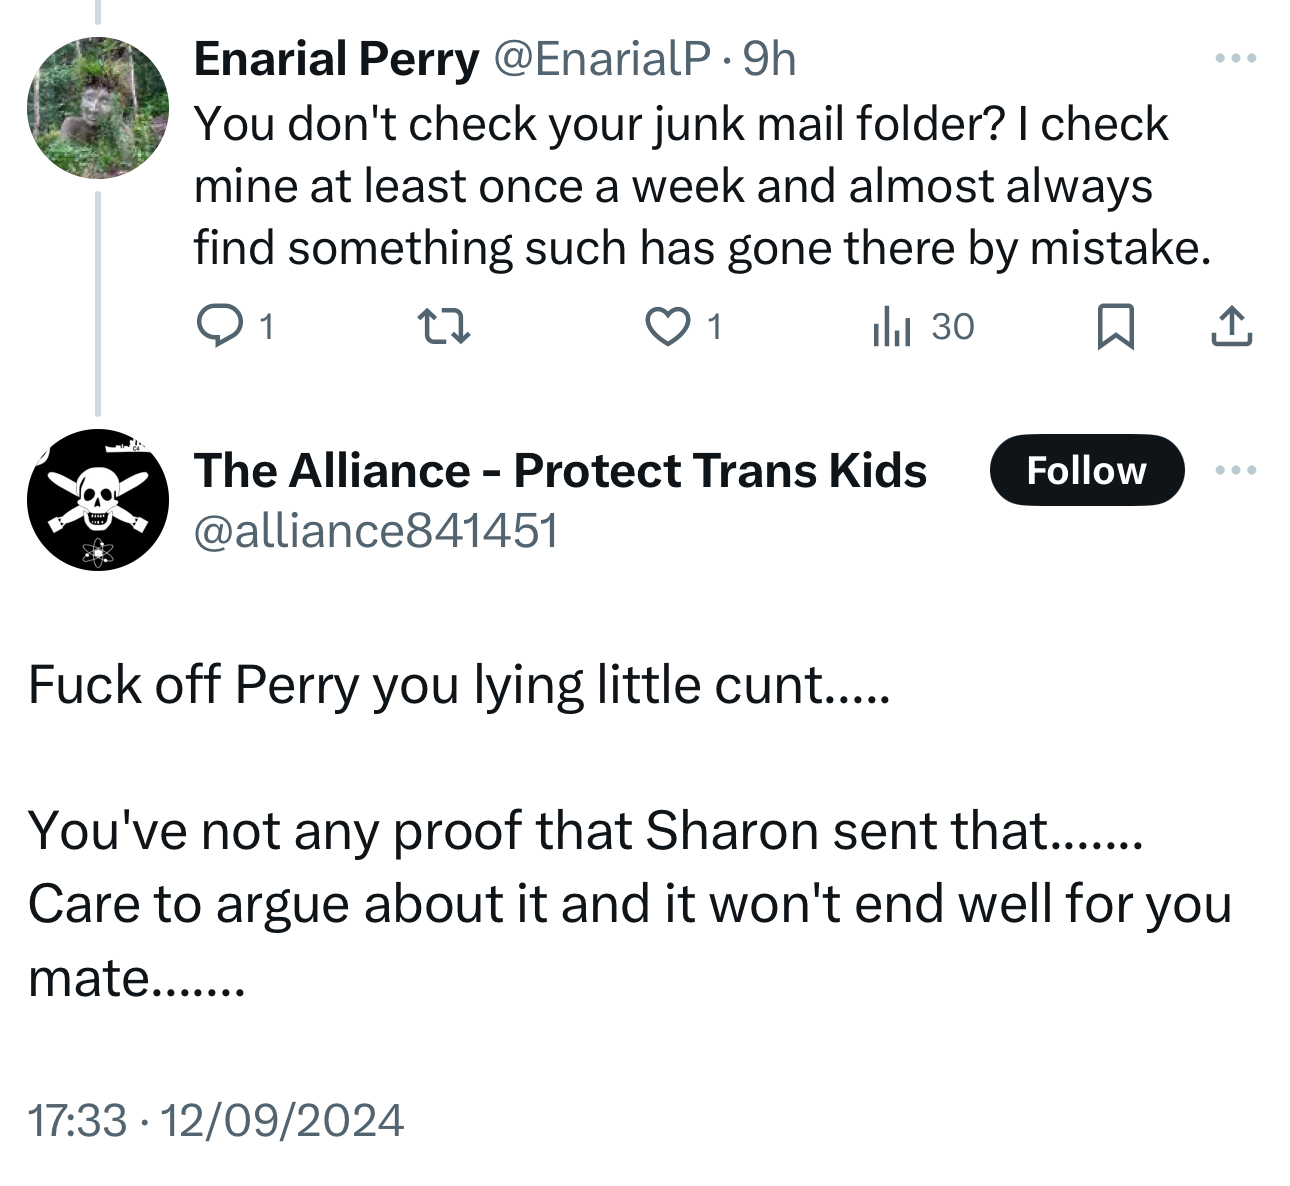View analytics icon showing 30 views

pos(891,327)
